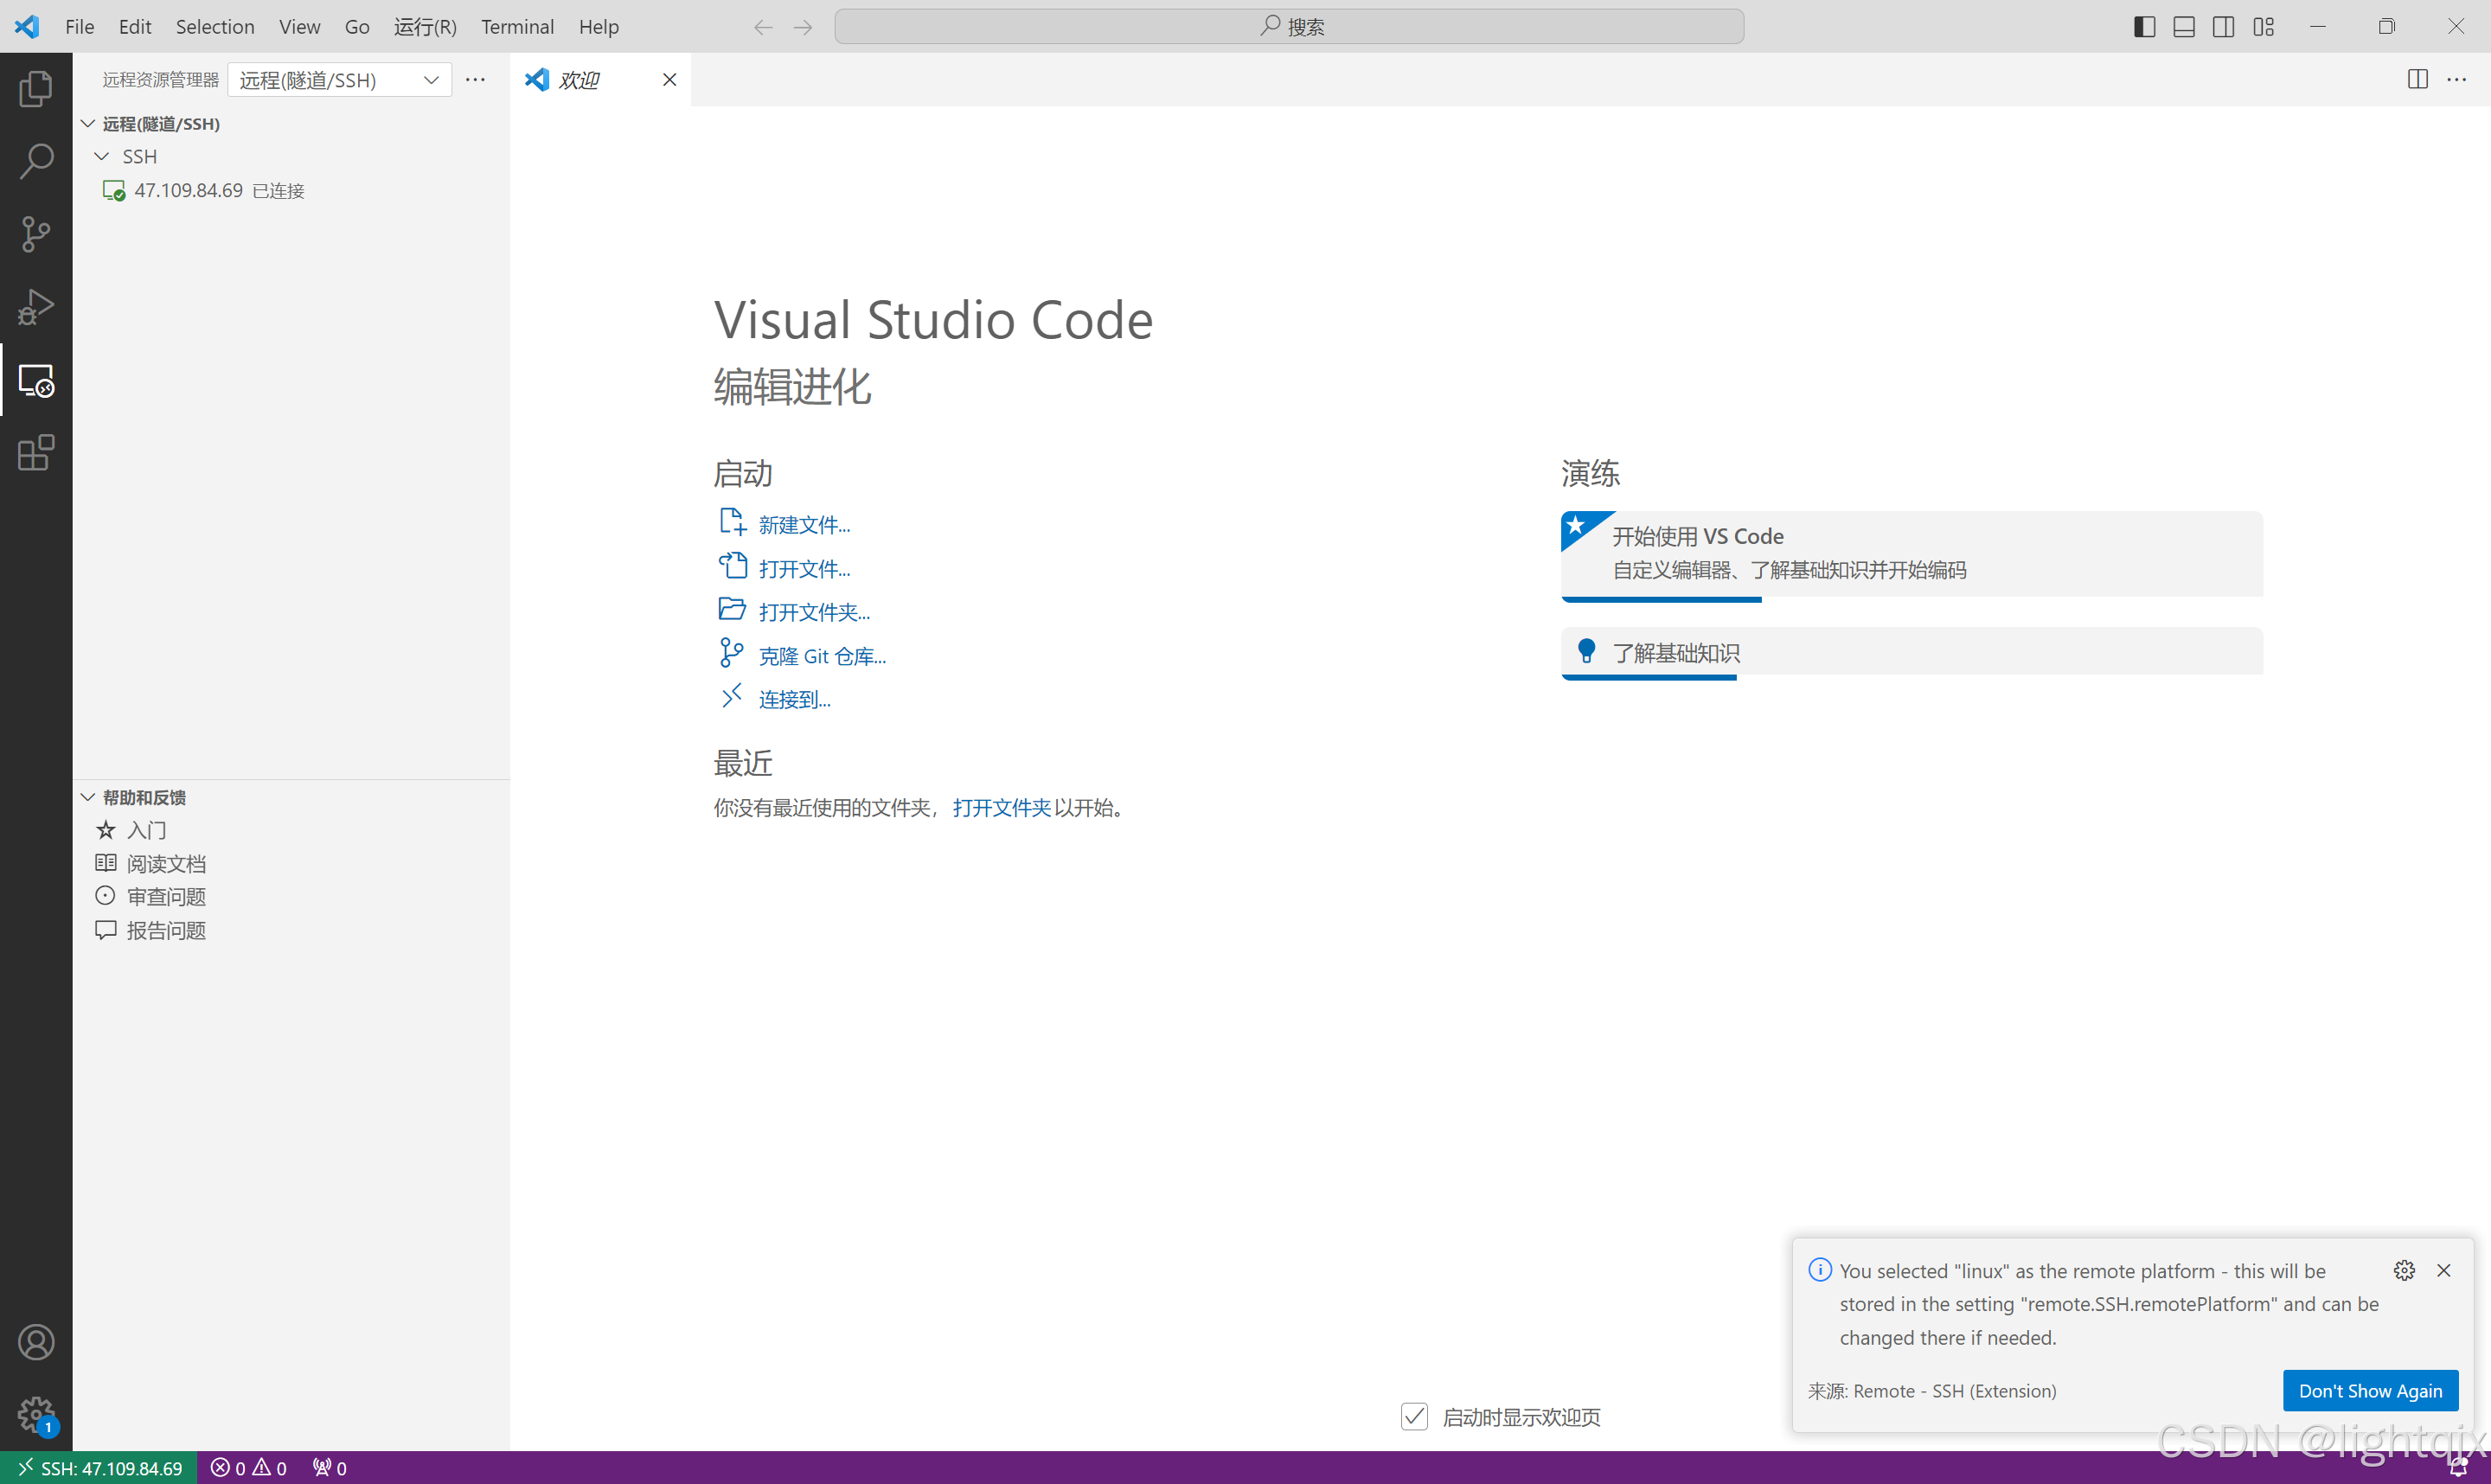Open the editor More Actions ellipsis
Viewport: 2491px width, 1484px height.
pos(2457,79)
